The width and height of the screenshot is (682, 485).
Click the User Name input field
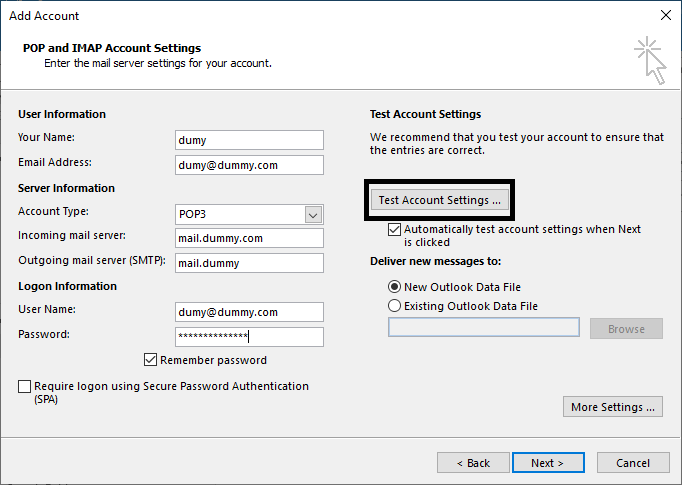pyautogui.click(x=249, y=312)
